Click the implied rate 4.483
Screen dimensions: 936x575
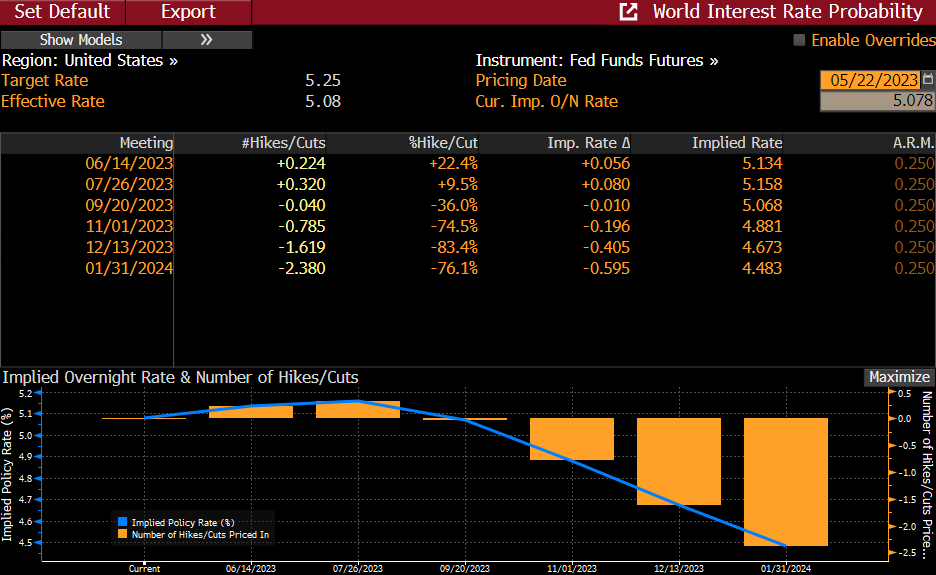tap(762, 268)
